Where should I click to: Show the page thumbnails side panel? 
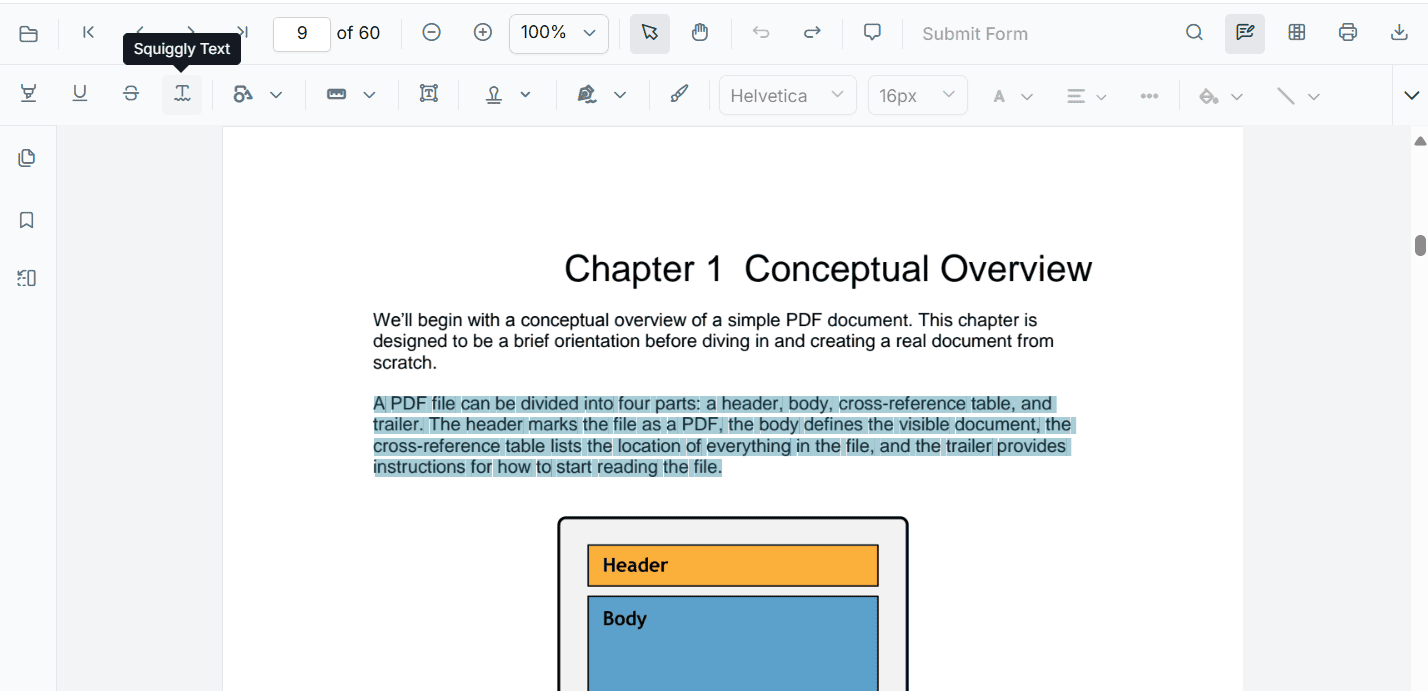click(27, 158)
